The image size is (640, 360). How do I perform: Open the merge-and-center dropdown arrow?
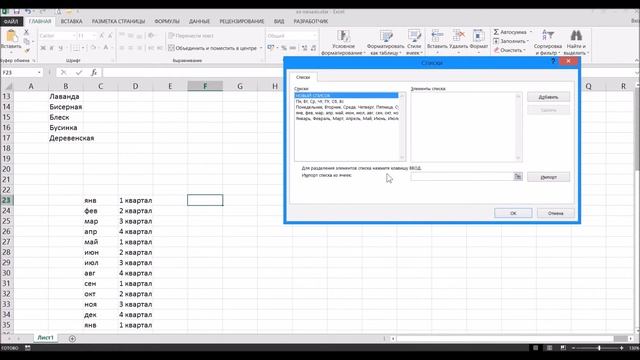[261, 48]
